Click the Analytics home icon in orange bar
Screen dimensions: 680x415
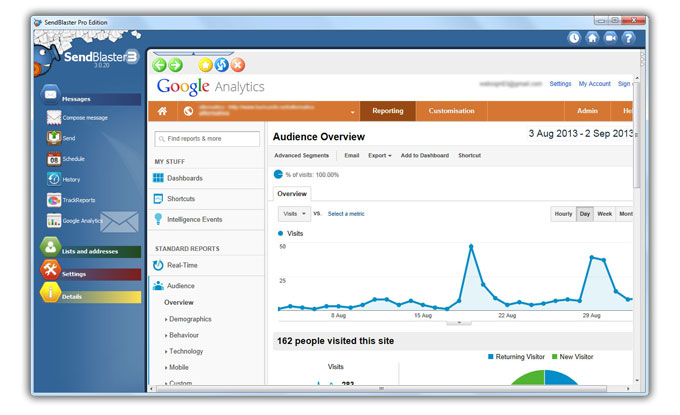click(x=162, y=111)
